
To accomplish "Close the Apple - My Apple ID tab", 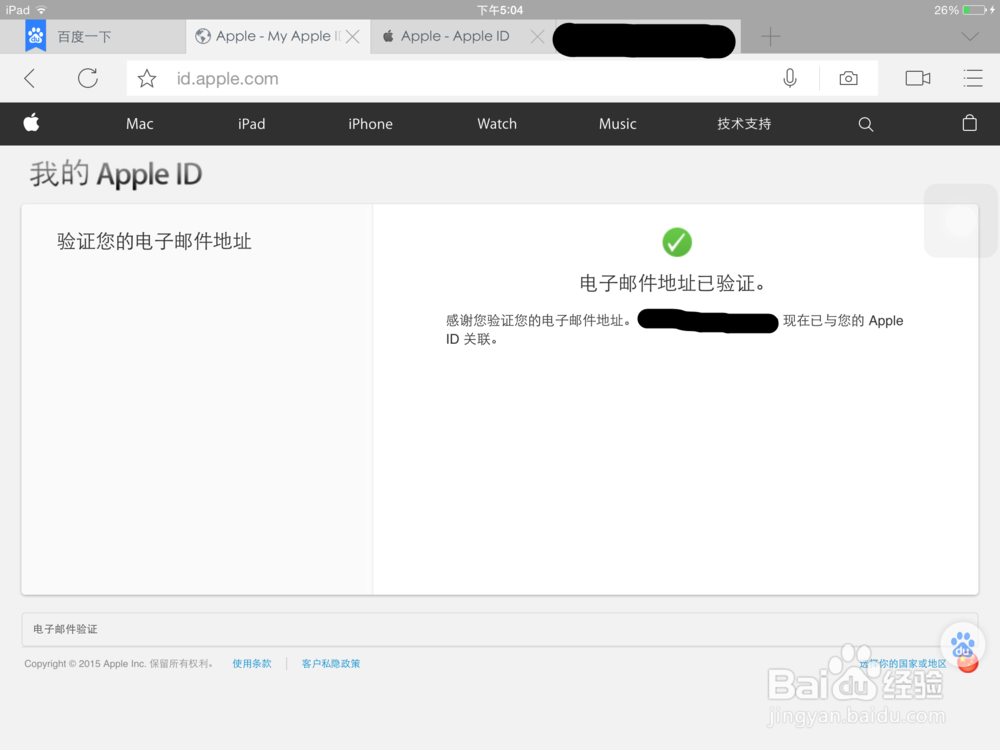I will 353,37.
